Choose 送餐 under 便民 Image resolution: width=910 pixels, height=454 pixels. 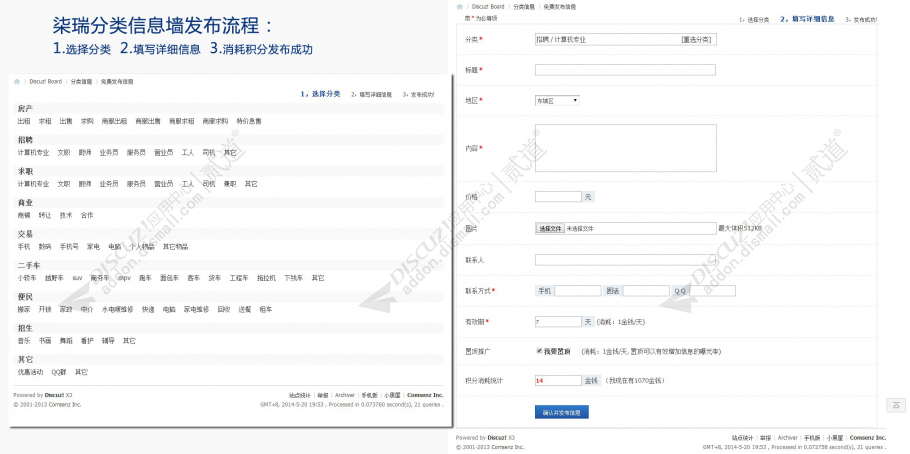[x=244, y=309]
